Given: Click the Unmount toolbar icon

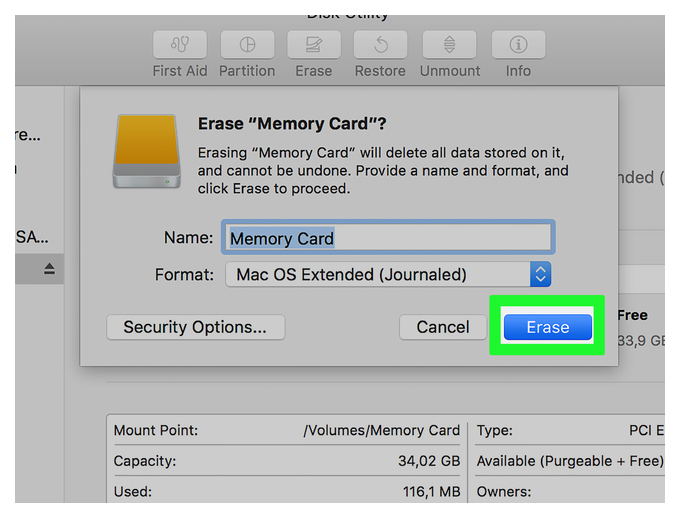Looking at the screenshot, I should [449, 44].
